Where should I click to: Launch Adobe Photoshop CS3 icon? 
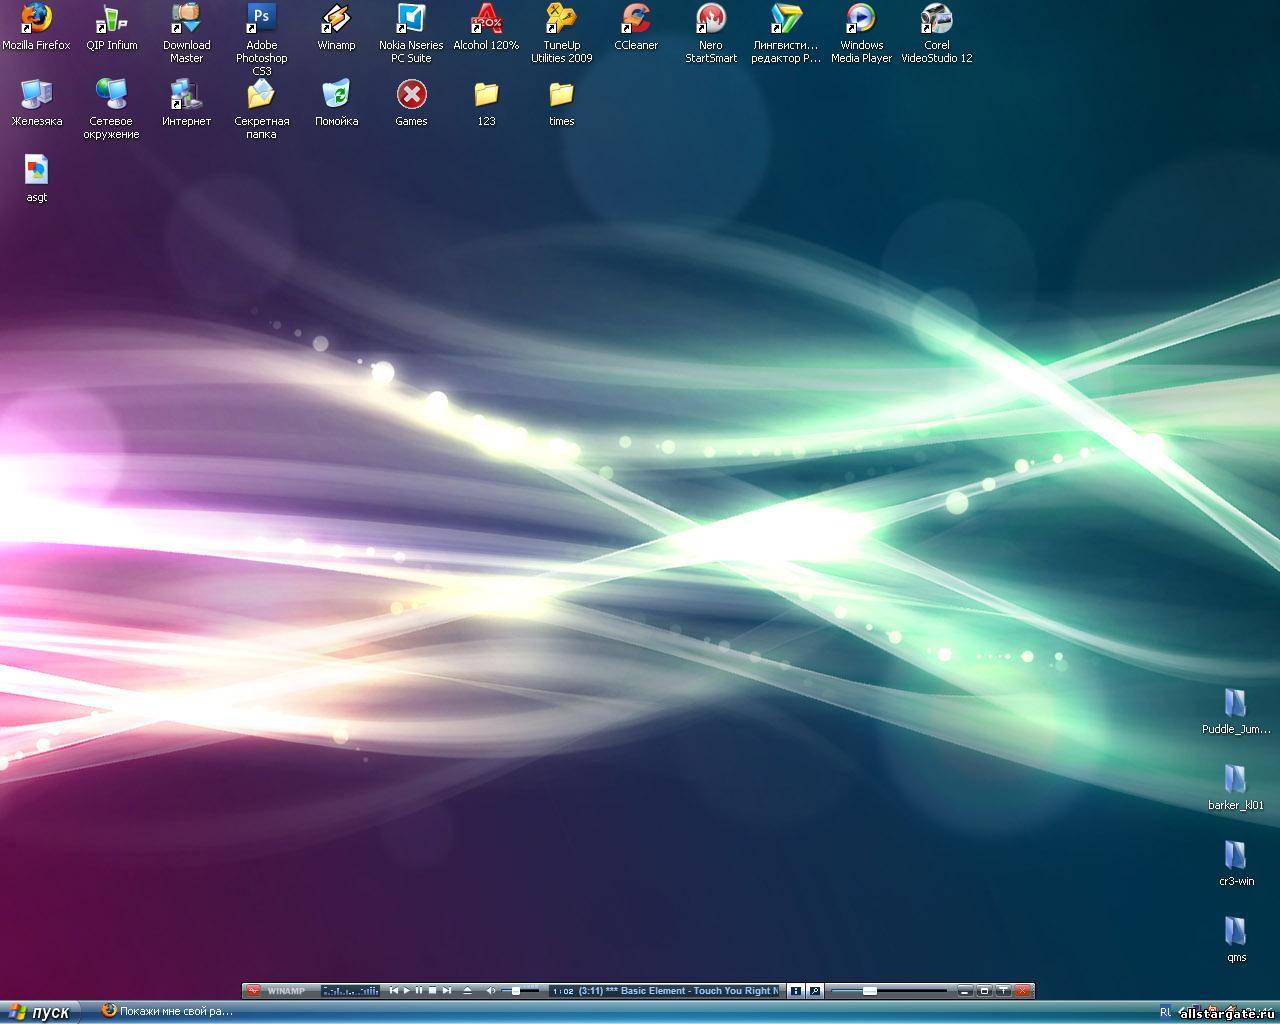pos(261,20)
